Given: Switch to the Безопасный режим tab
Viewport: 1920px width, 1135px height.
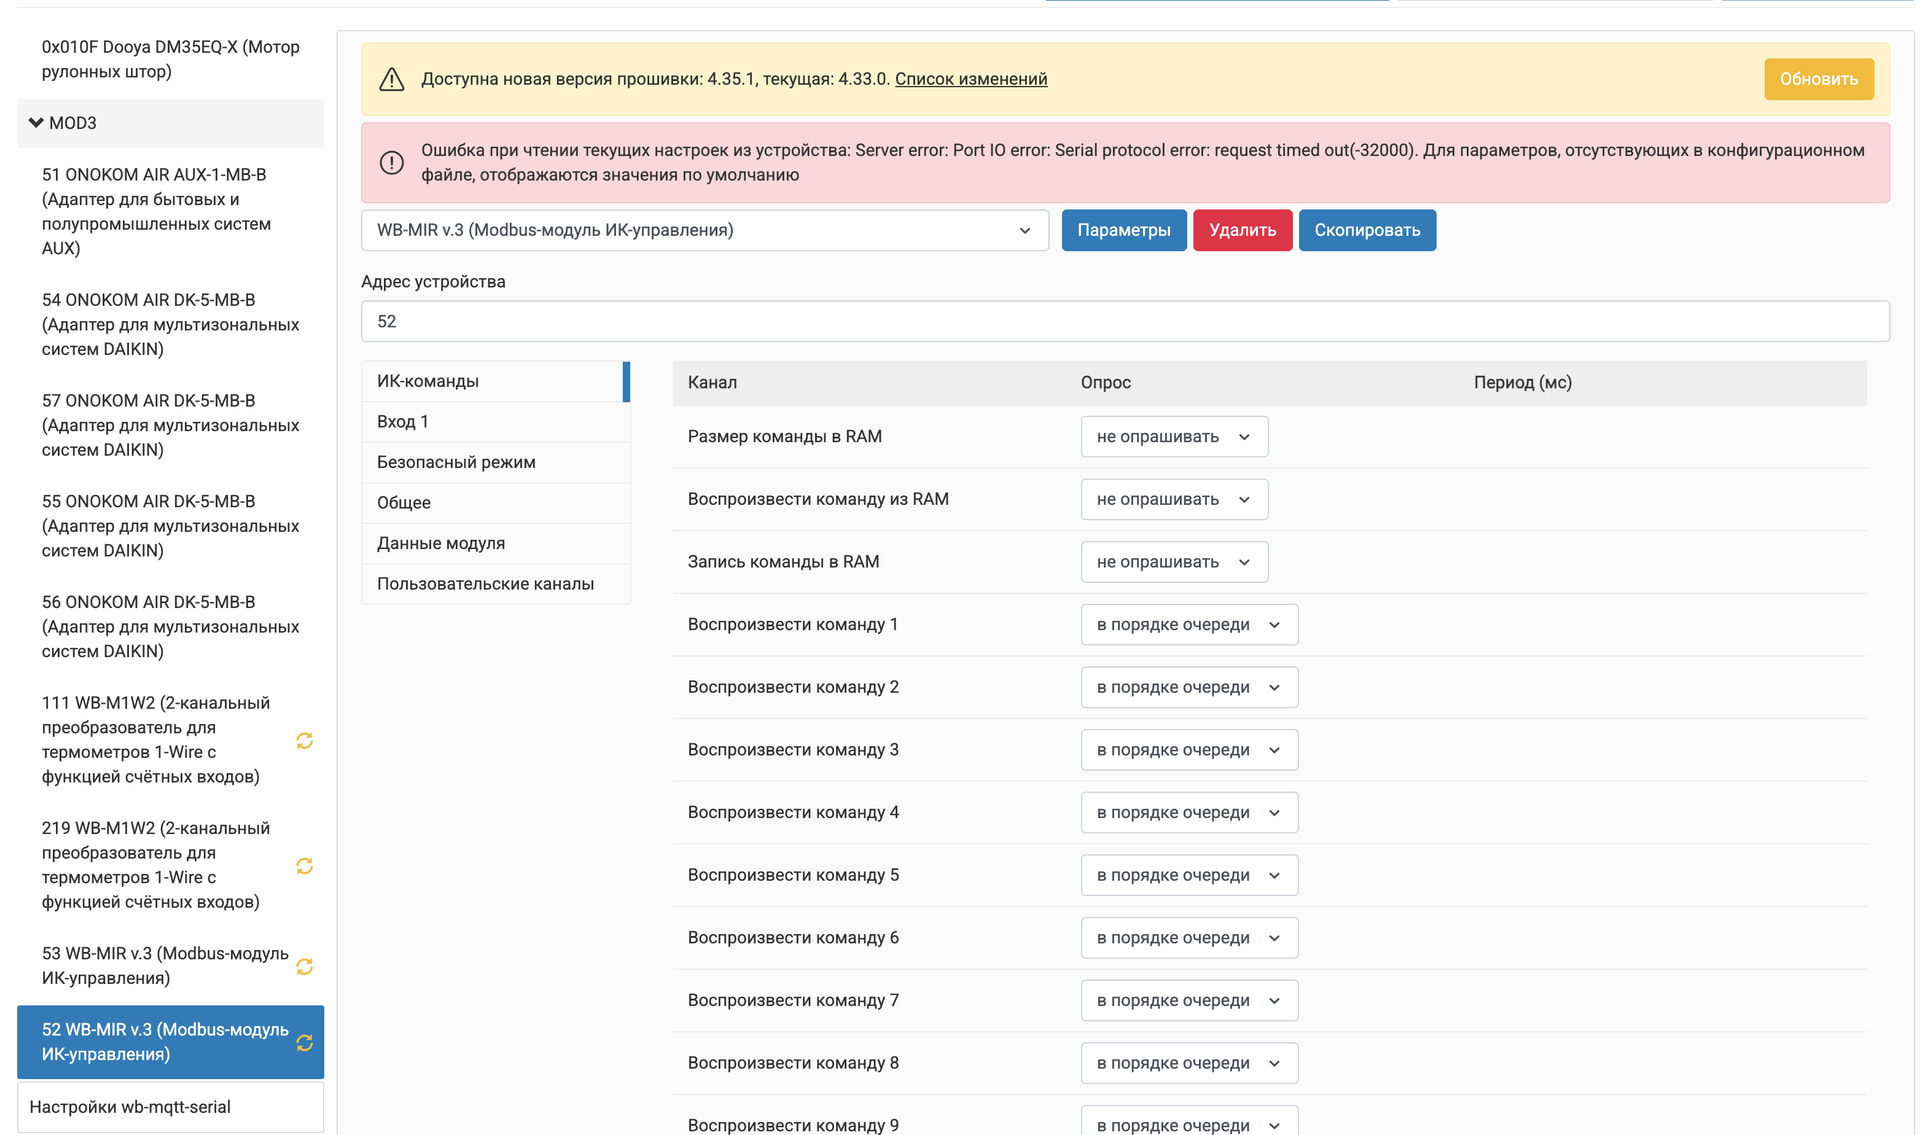Looking at the screenshot, I should [x=495, y=462].
